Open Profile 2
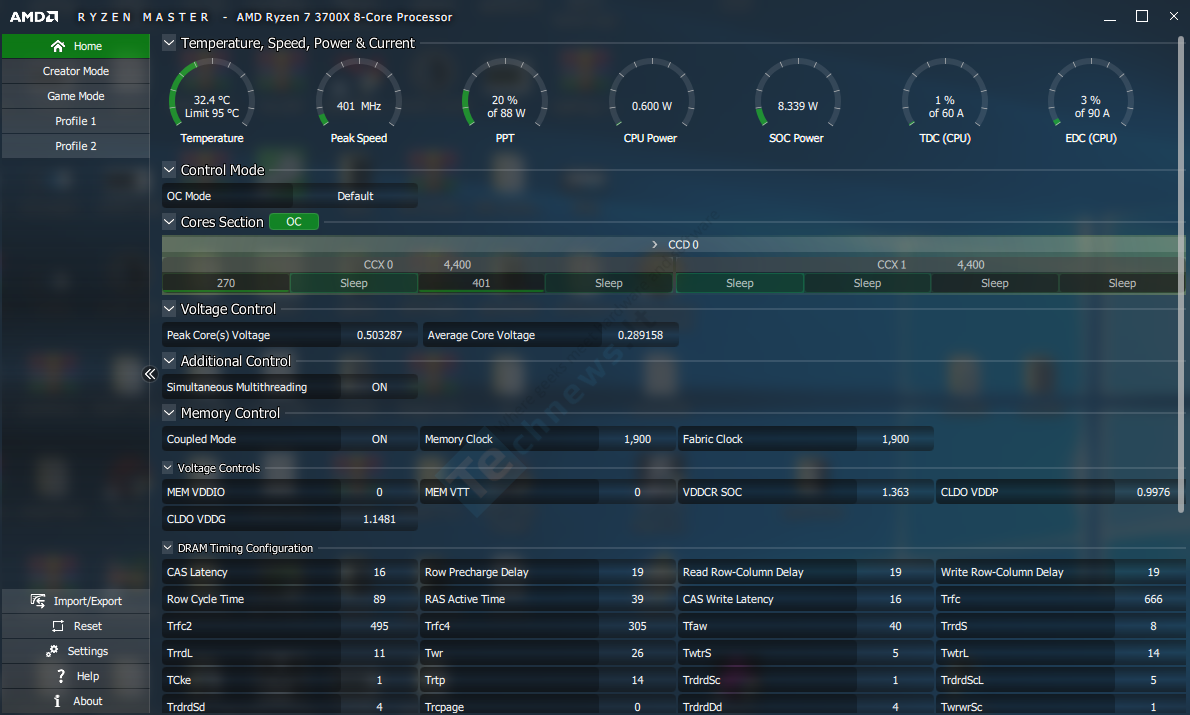The height and width of the screenshot is (715, 1190). 76,146
